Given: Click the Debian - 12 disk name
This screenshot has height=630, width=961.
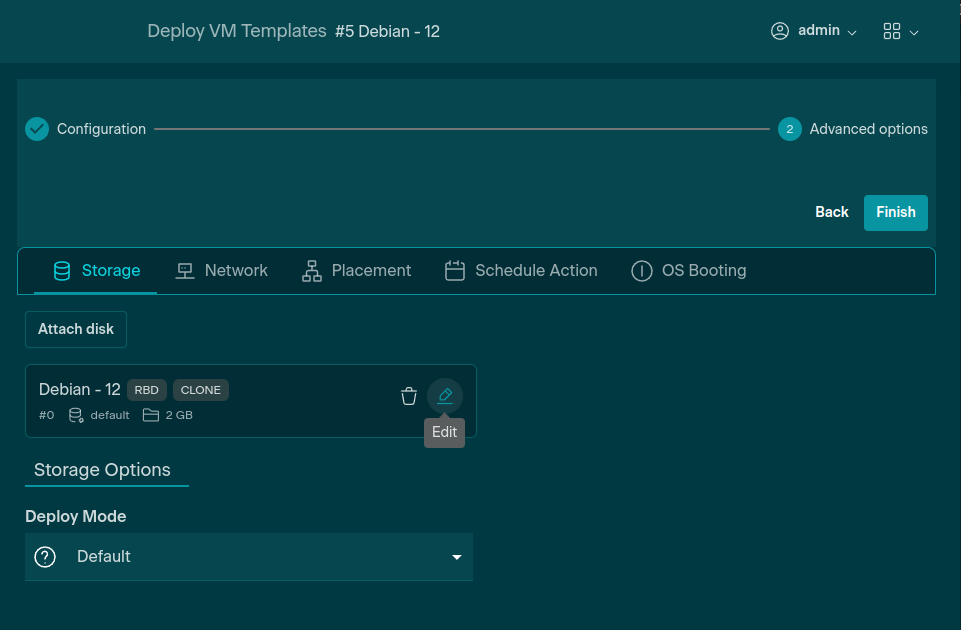Looking at the screenshot, I should (x=80, y=390).
